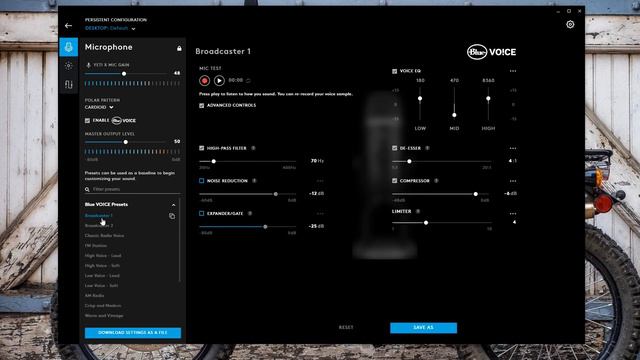Open the Desktop: Default profile dropdown

tap(110, 28)
